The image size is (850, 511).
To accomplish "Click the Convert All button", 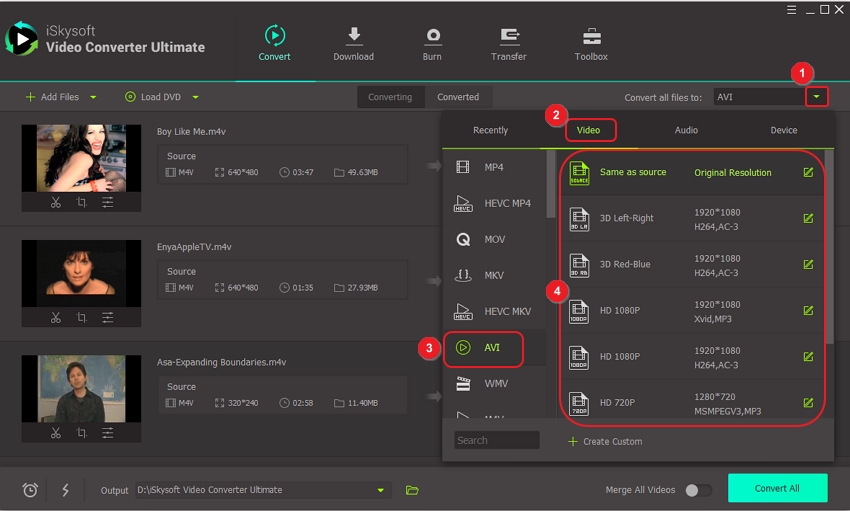I will point(777,488).
